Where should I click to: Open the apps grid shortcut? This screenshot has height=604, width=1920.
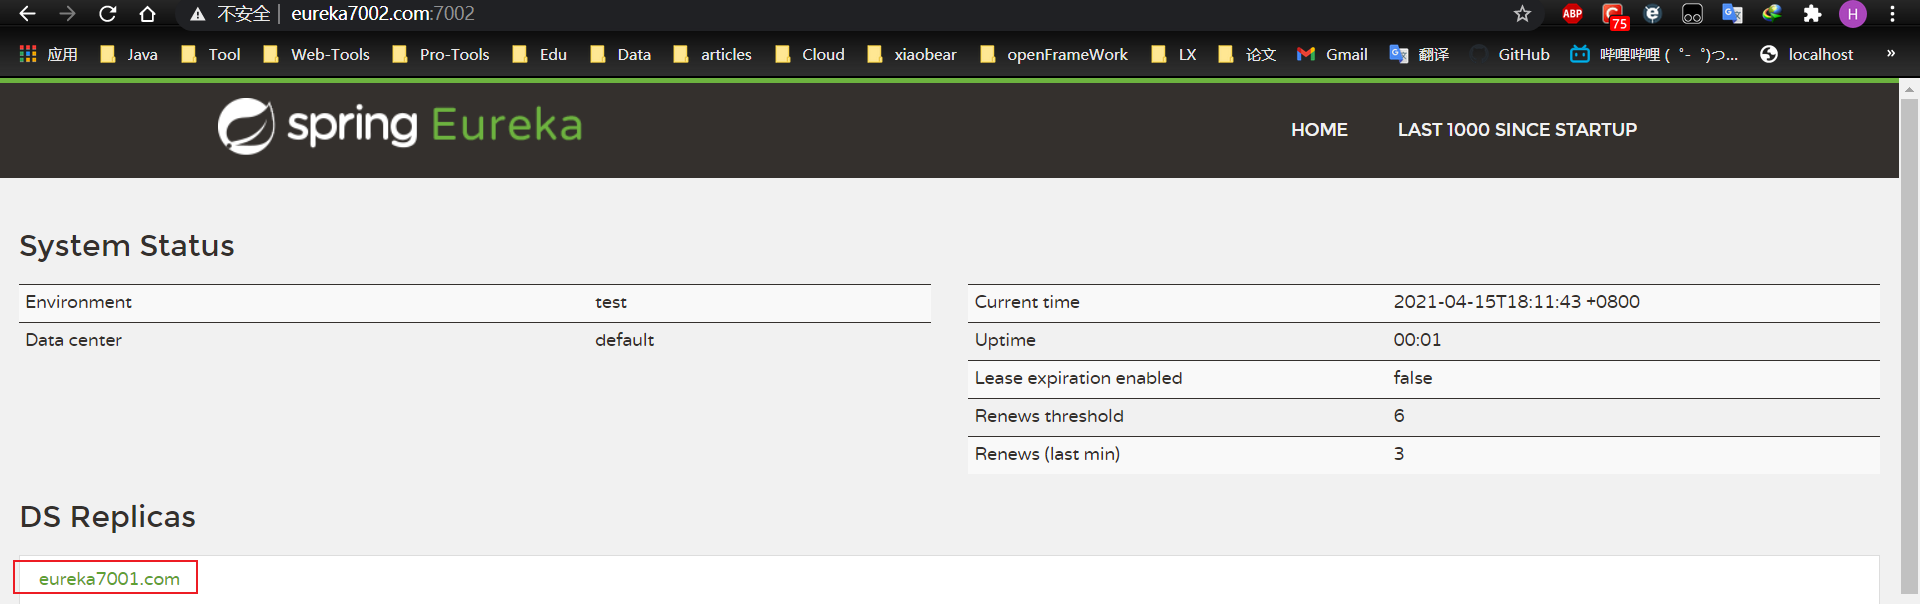tap(48, 54)
